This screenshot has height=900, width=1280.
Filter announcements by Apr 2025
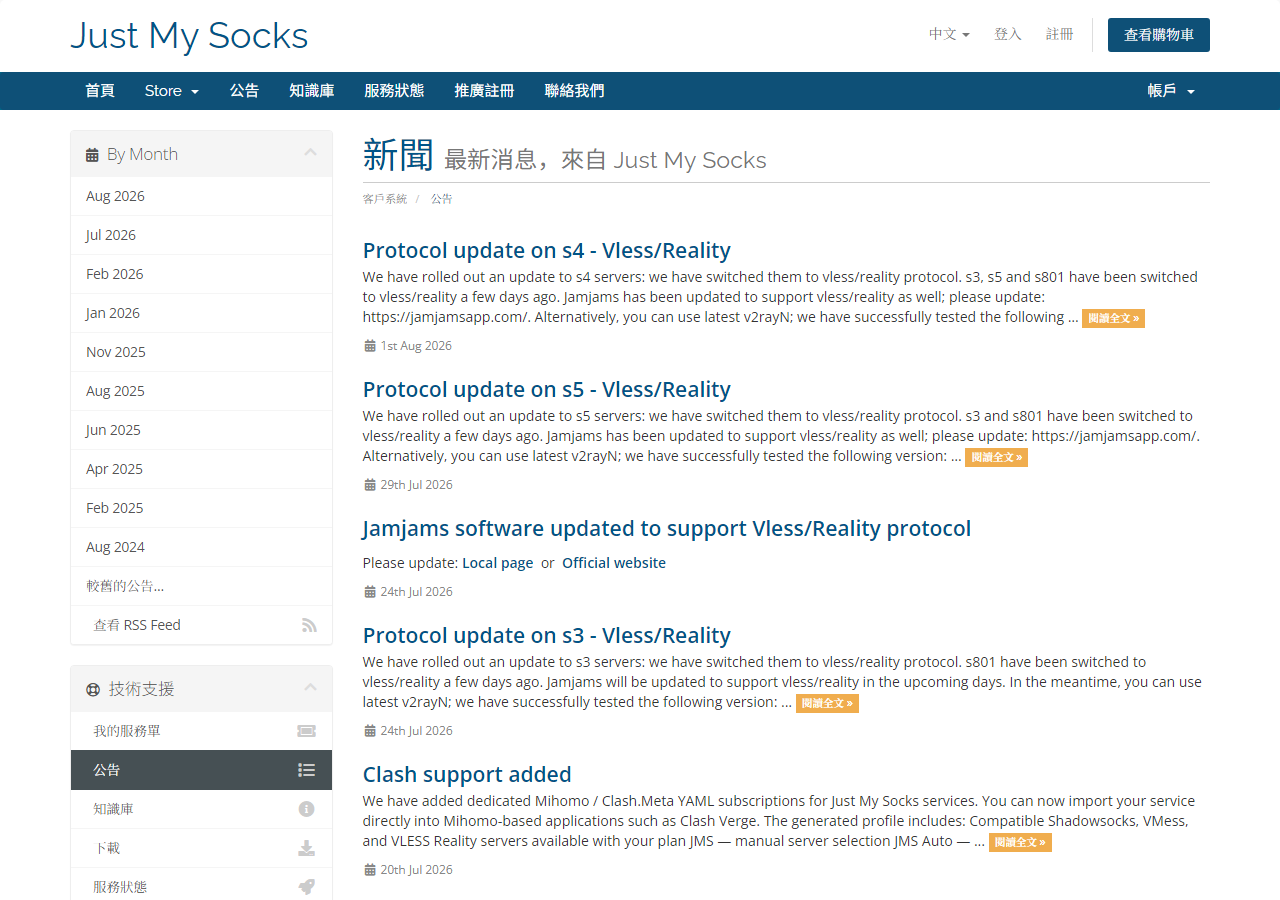coord(201,469)
